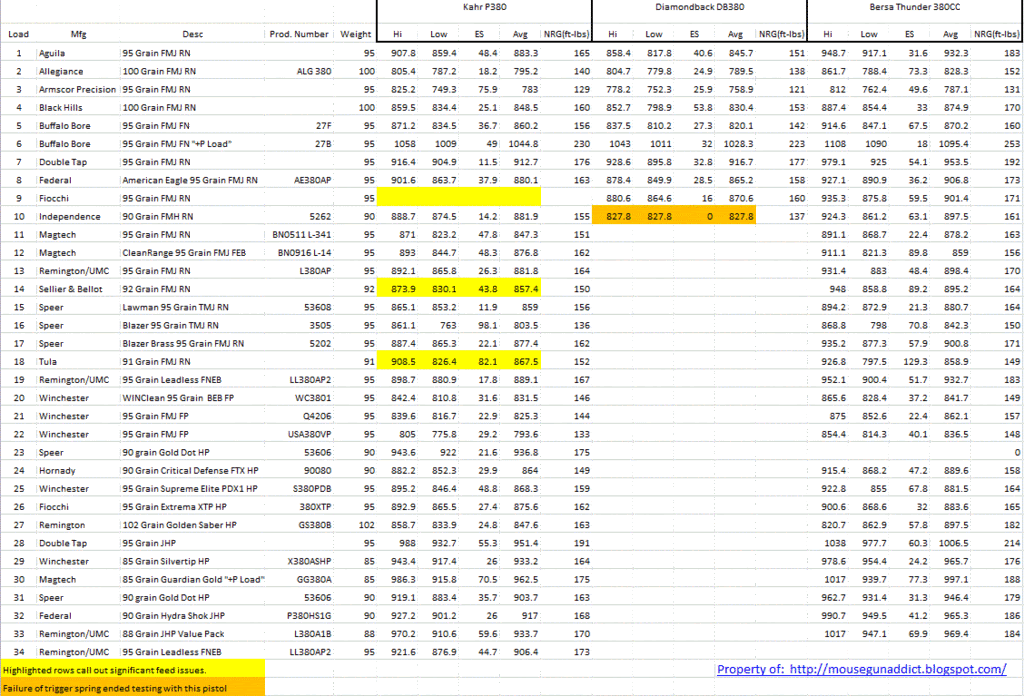The height and width of the screenshot is (696, 1024).
Task: Select row number 23 Load cell
Action: click(18, 452)
